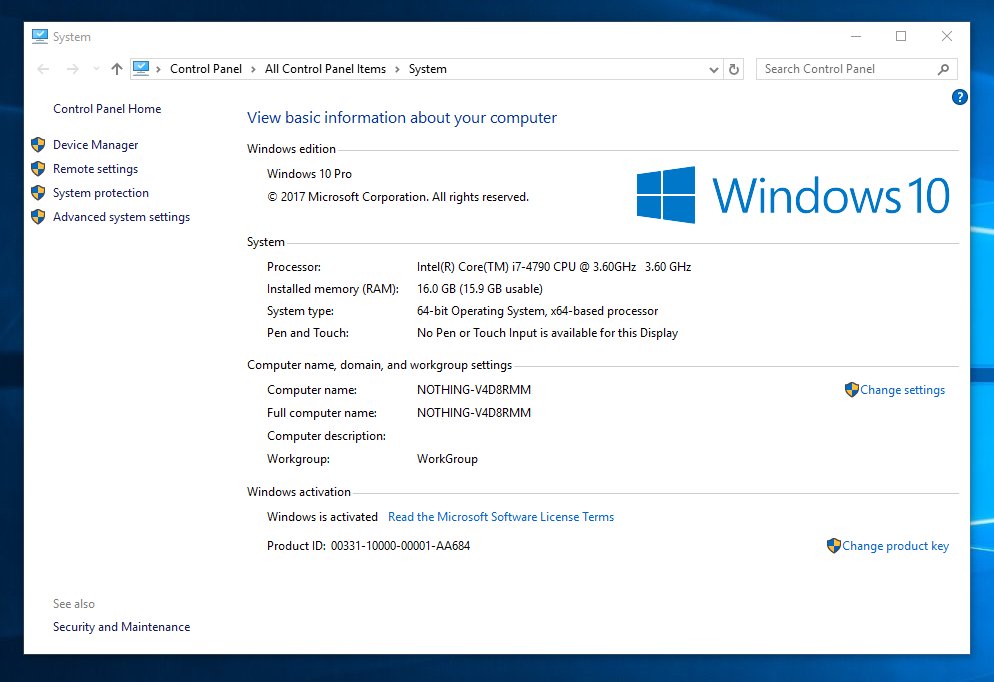994x682 pixels.
Task: Click the computer icon in address bar
Action: coord(141,69)
